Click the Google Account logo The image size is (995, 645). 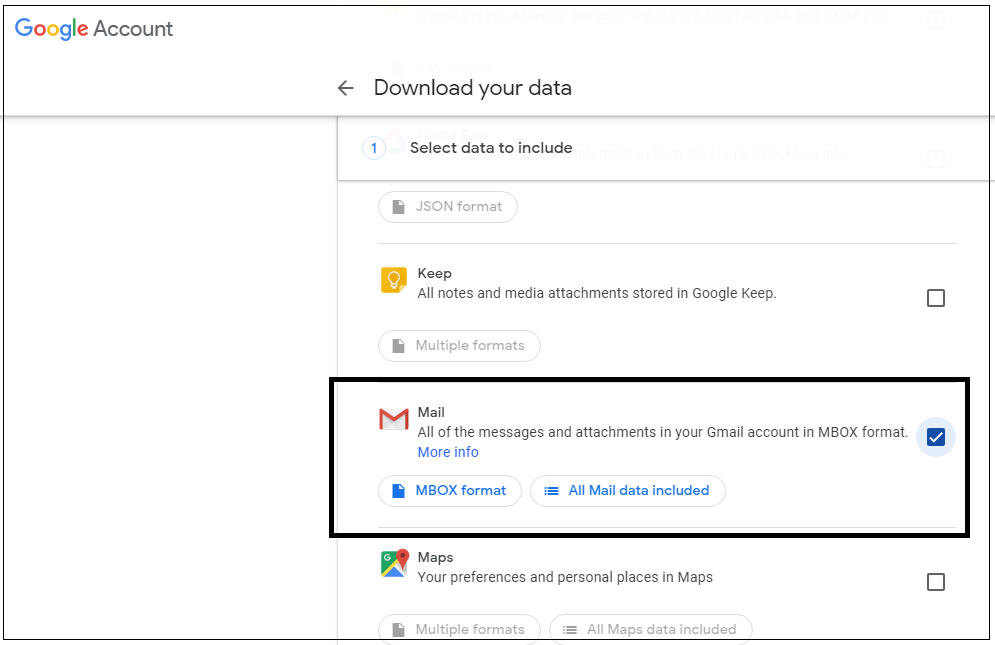(x=94, y=29)
